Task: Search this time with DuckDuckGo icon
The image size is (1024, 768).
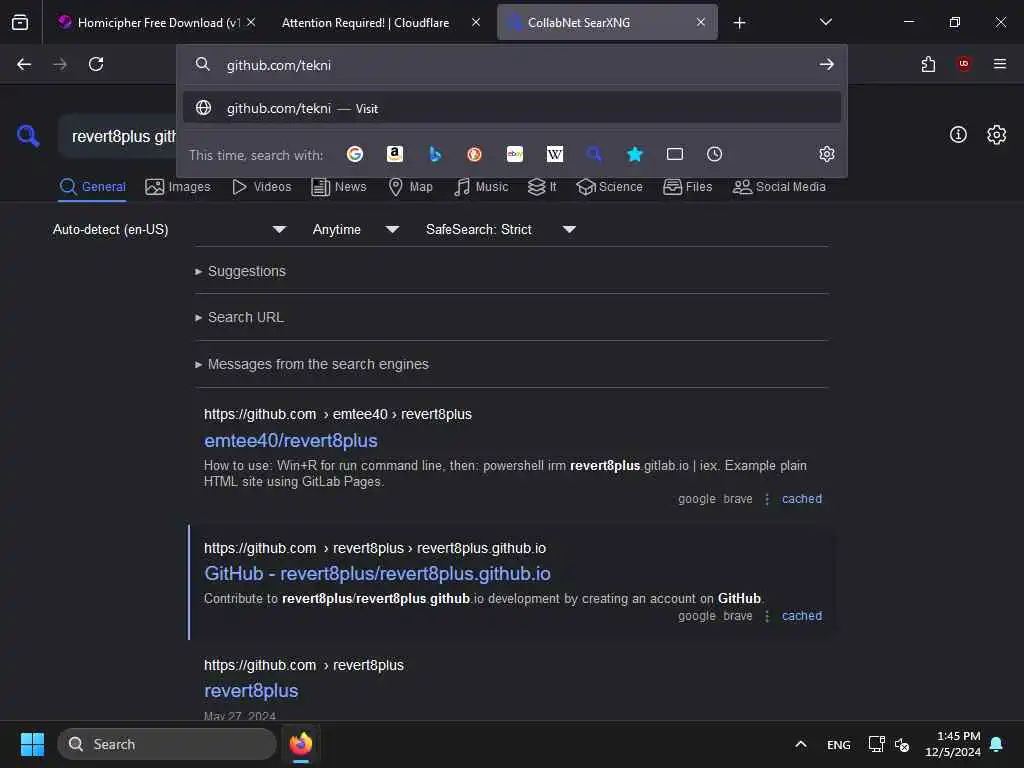Action: tap(475, 154)
